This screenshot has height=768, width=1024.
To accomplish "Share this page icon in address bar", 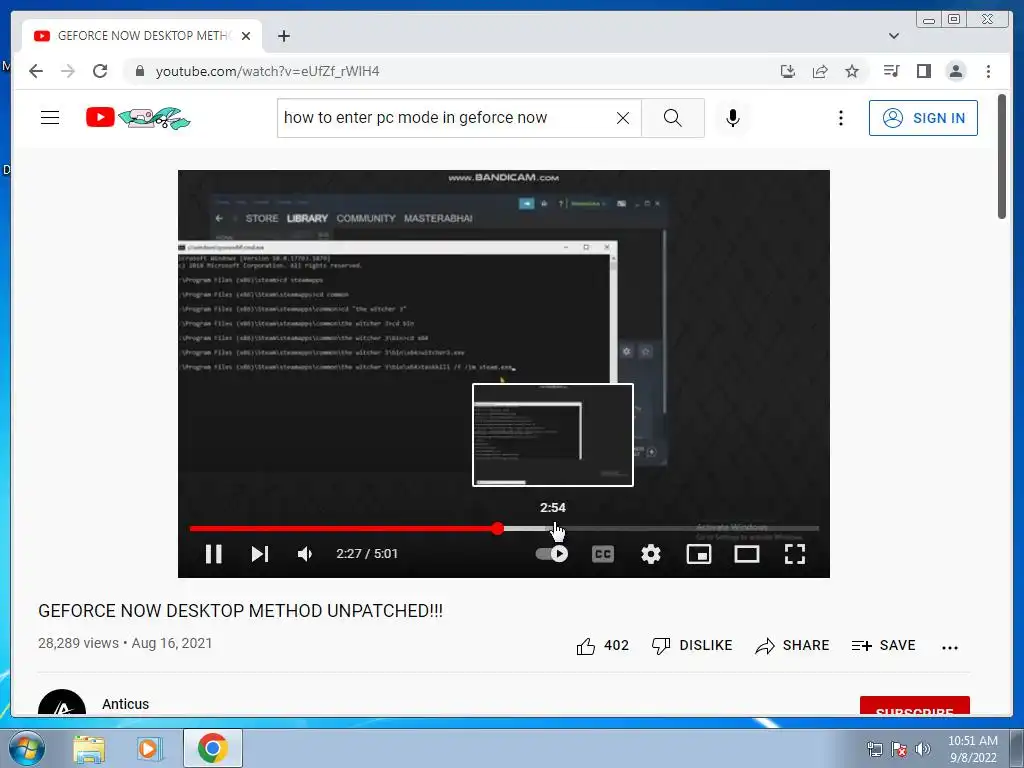I will tap(820, 71).
